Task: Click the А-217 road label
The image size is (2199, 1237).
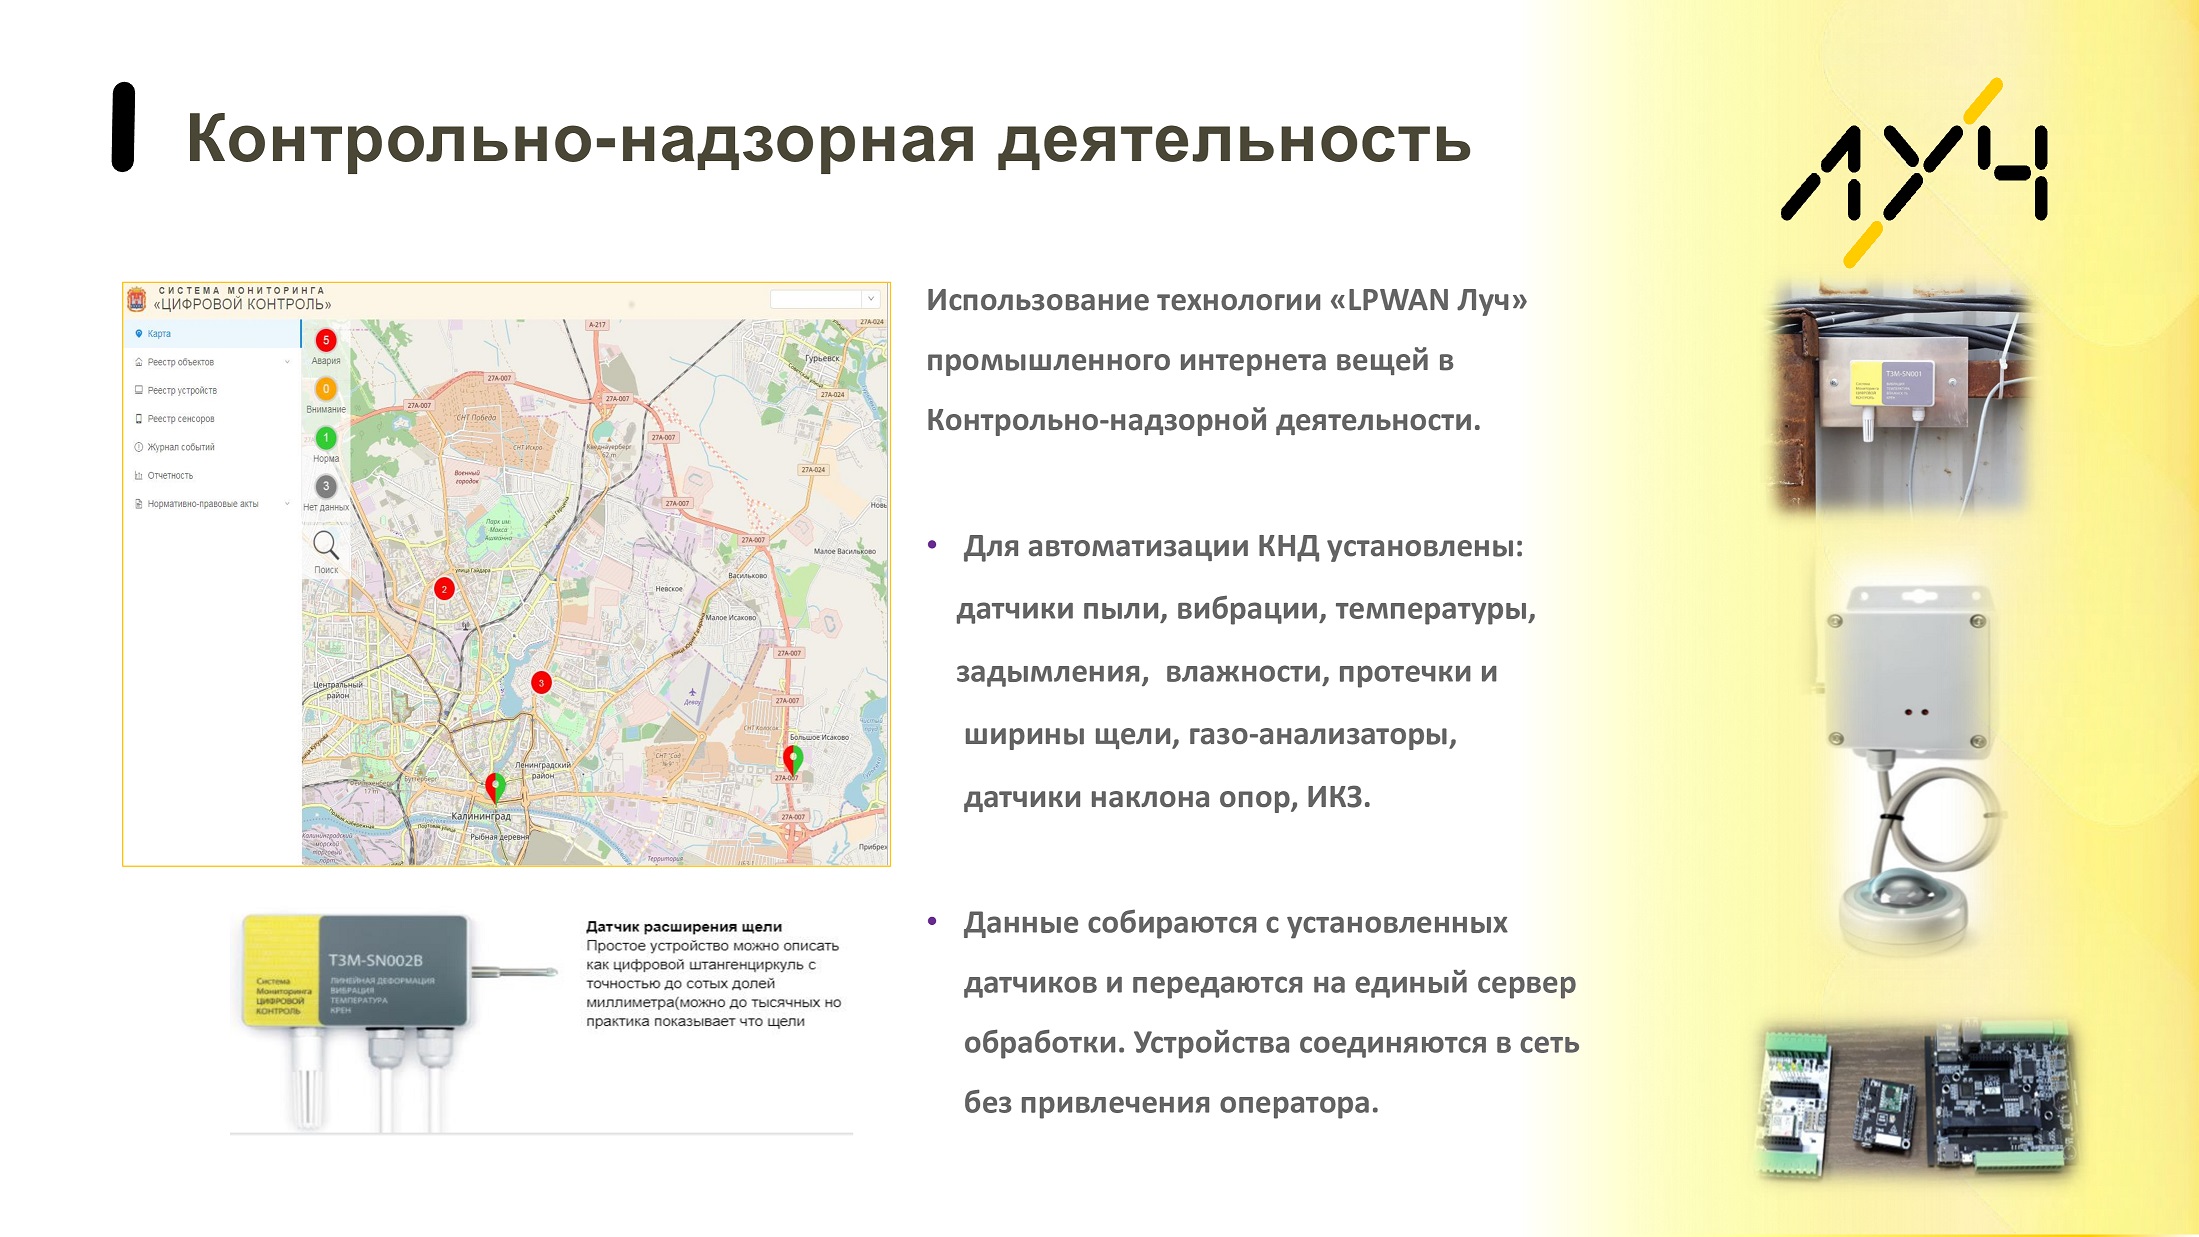Action: point(597,325)
